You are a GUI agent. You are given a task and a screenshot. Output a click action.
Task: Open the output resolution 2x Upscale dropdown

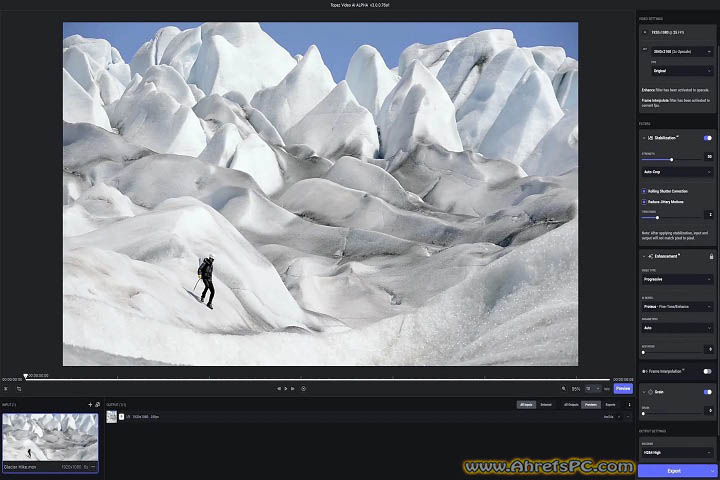[682, 51]
